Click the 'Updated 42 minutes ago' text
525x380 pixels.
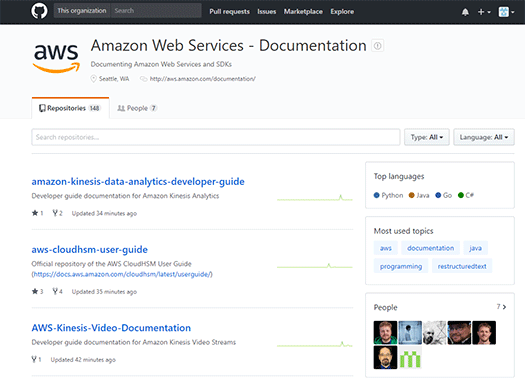pyautogui.click(x=83, y=360)
